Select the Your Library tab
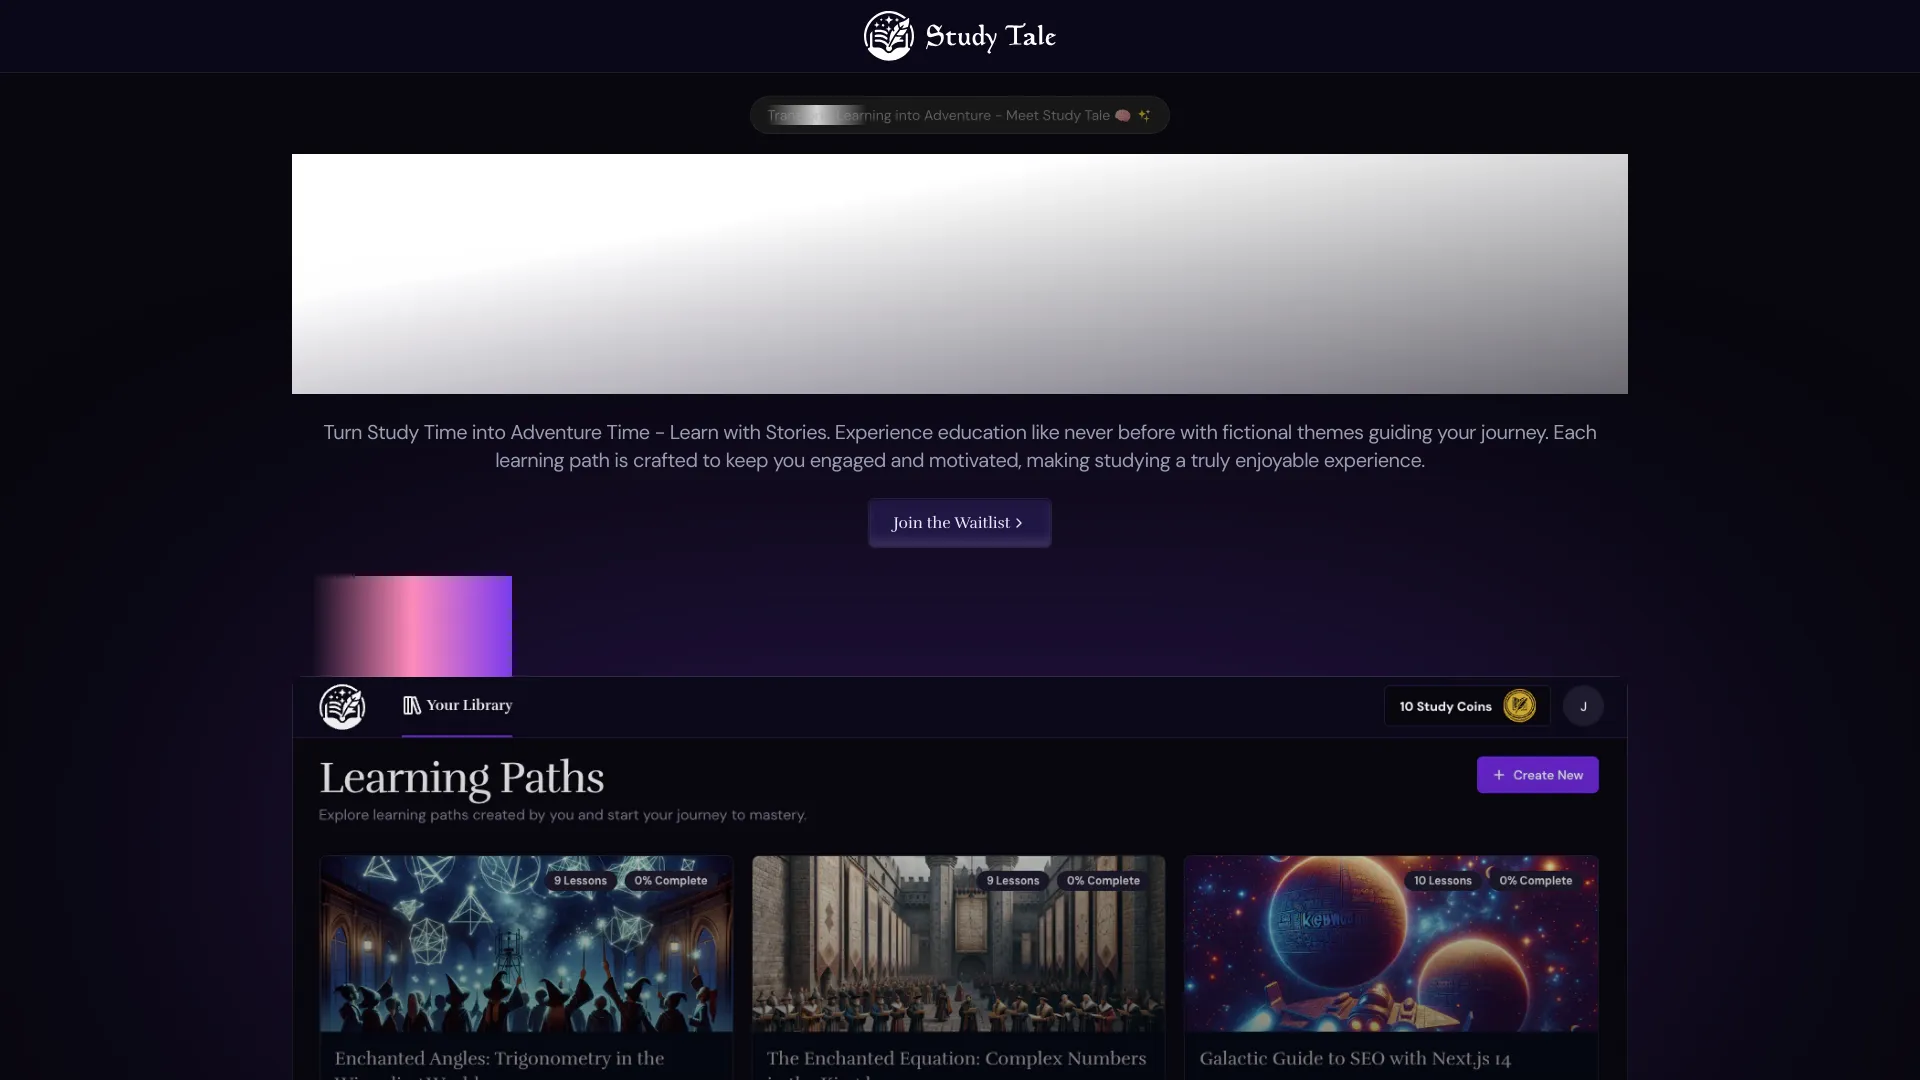The height and width of the screenshot is (1080, 1920). pyautogui.click(x=468, y=706)
